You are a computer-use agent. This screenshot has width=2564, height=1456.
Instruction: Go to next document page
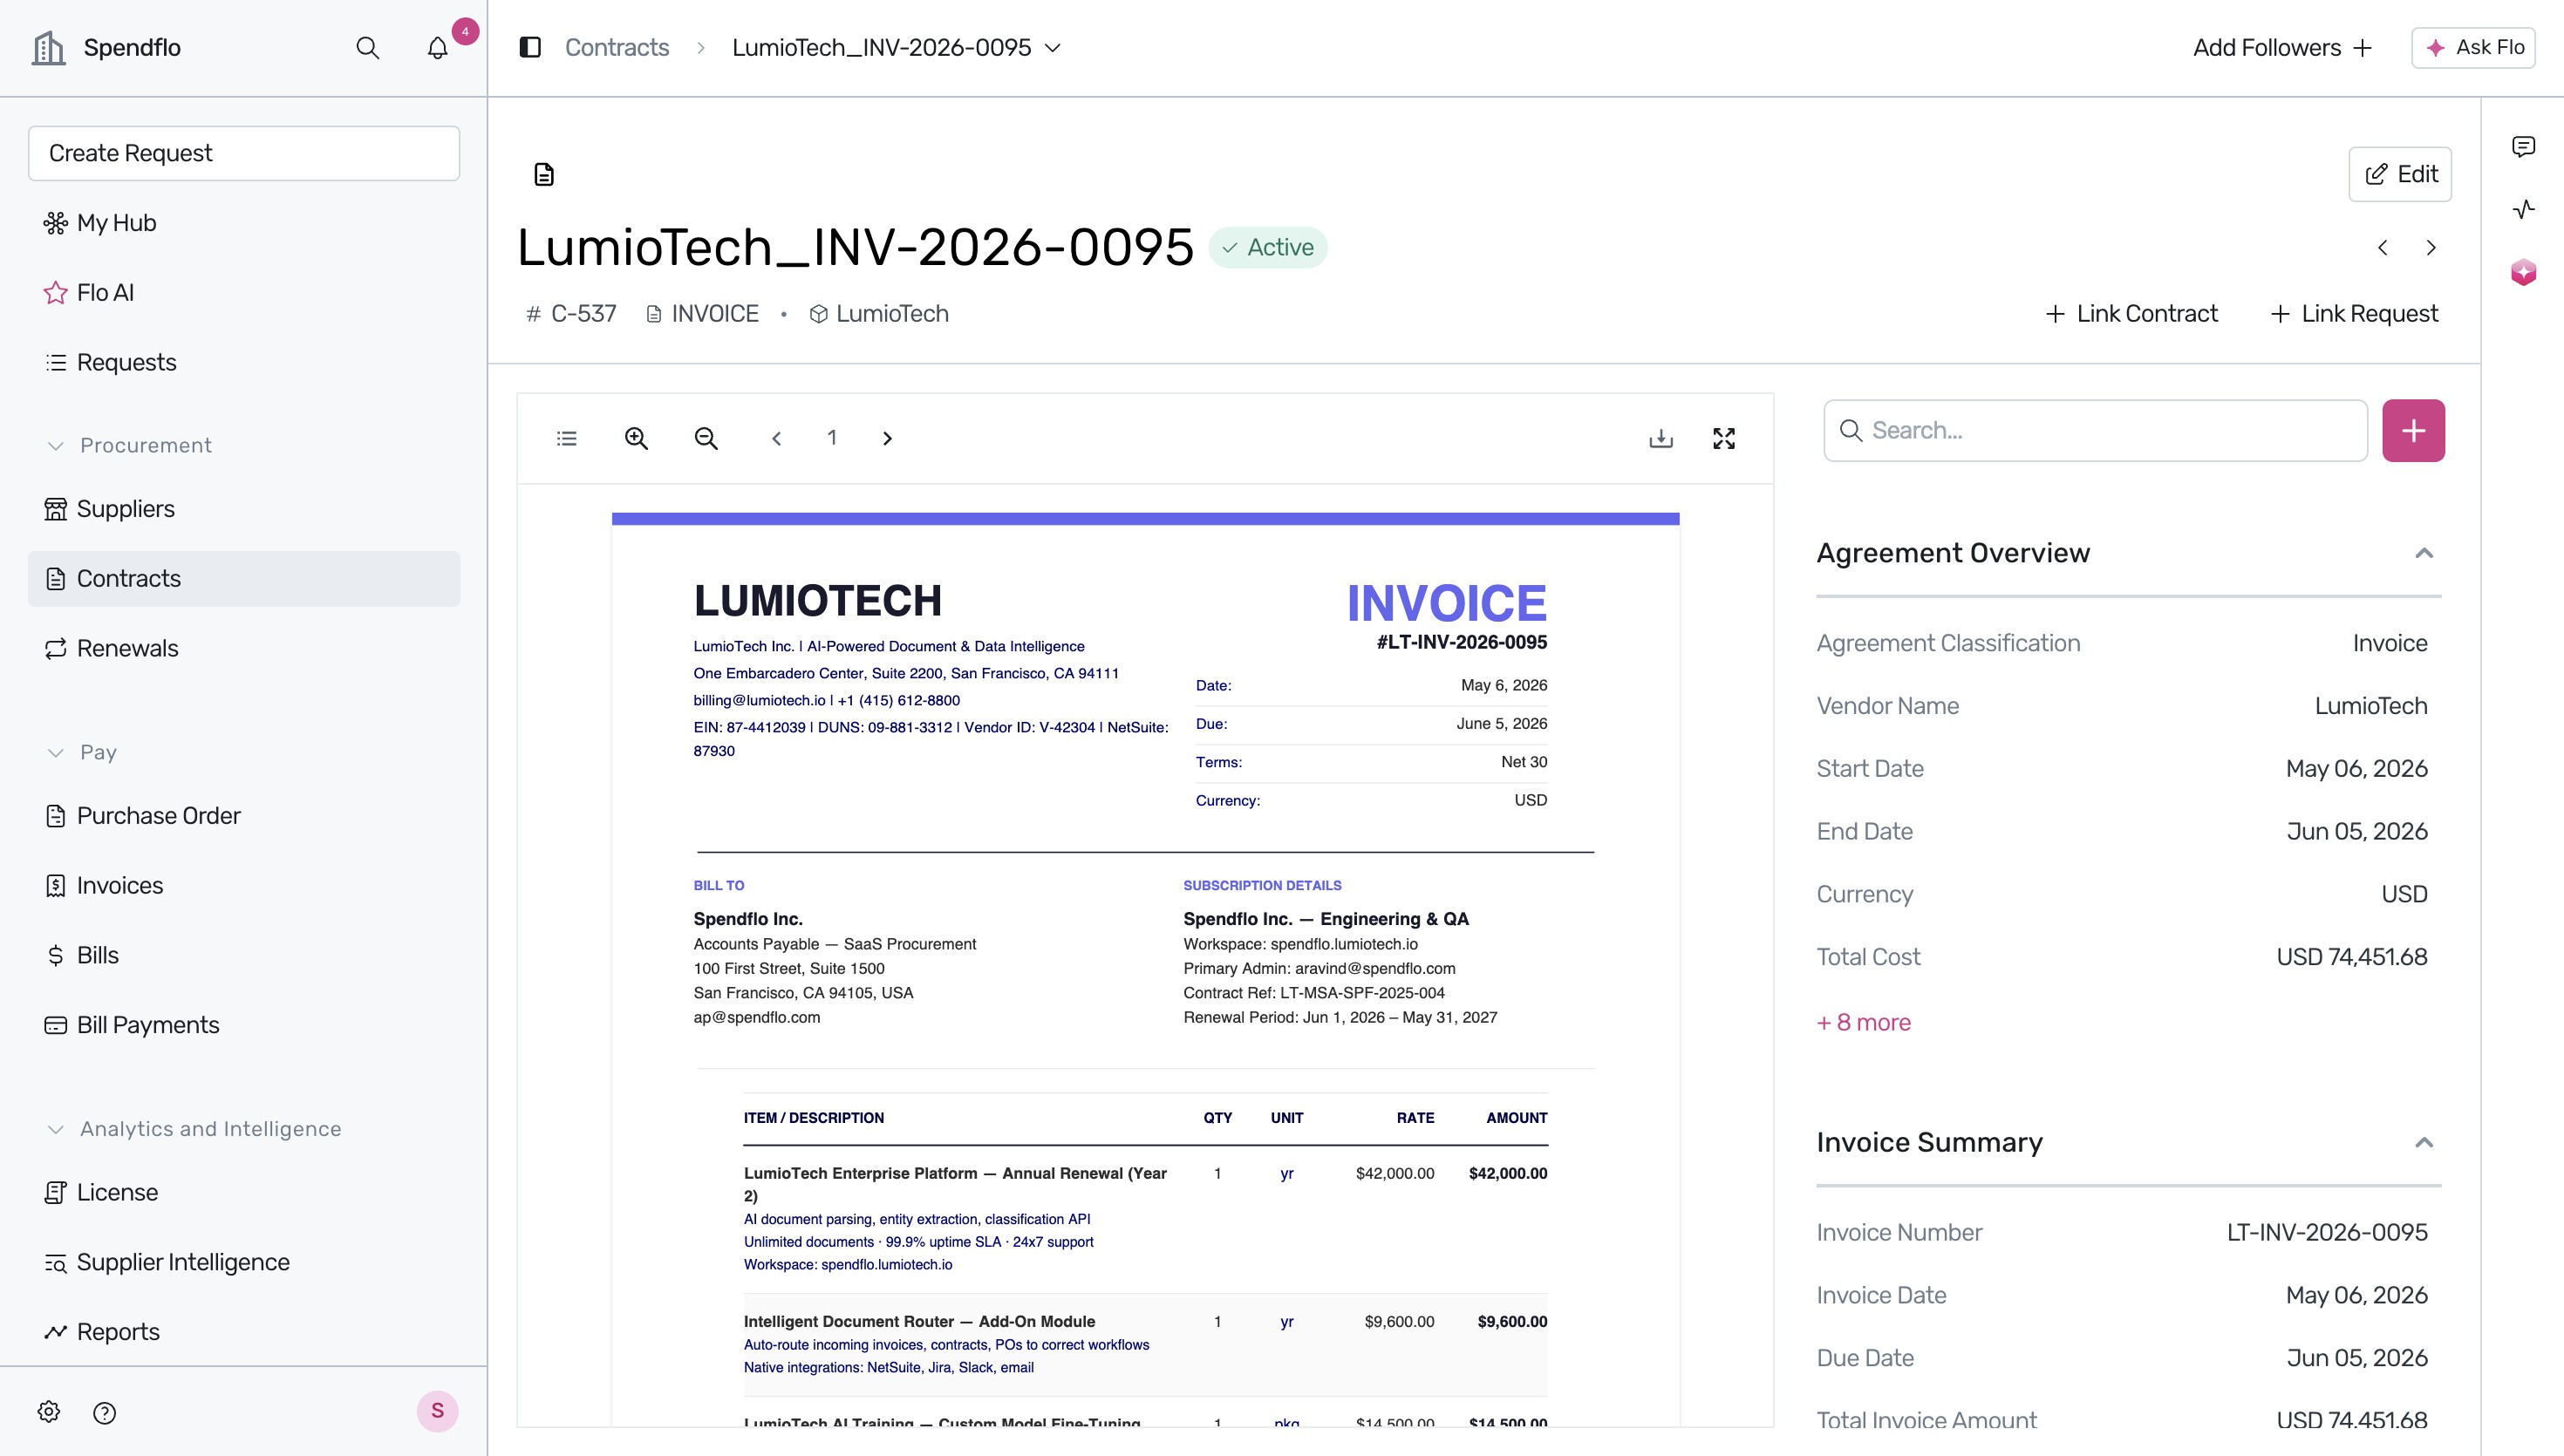(x=887, y=438)
